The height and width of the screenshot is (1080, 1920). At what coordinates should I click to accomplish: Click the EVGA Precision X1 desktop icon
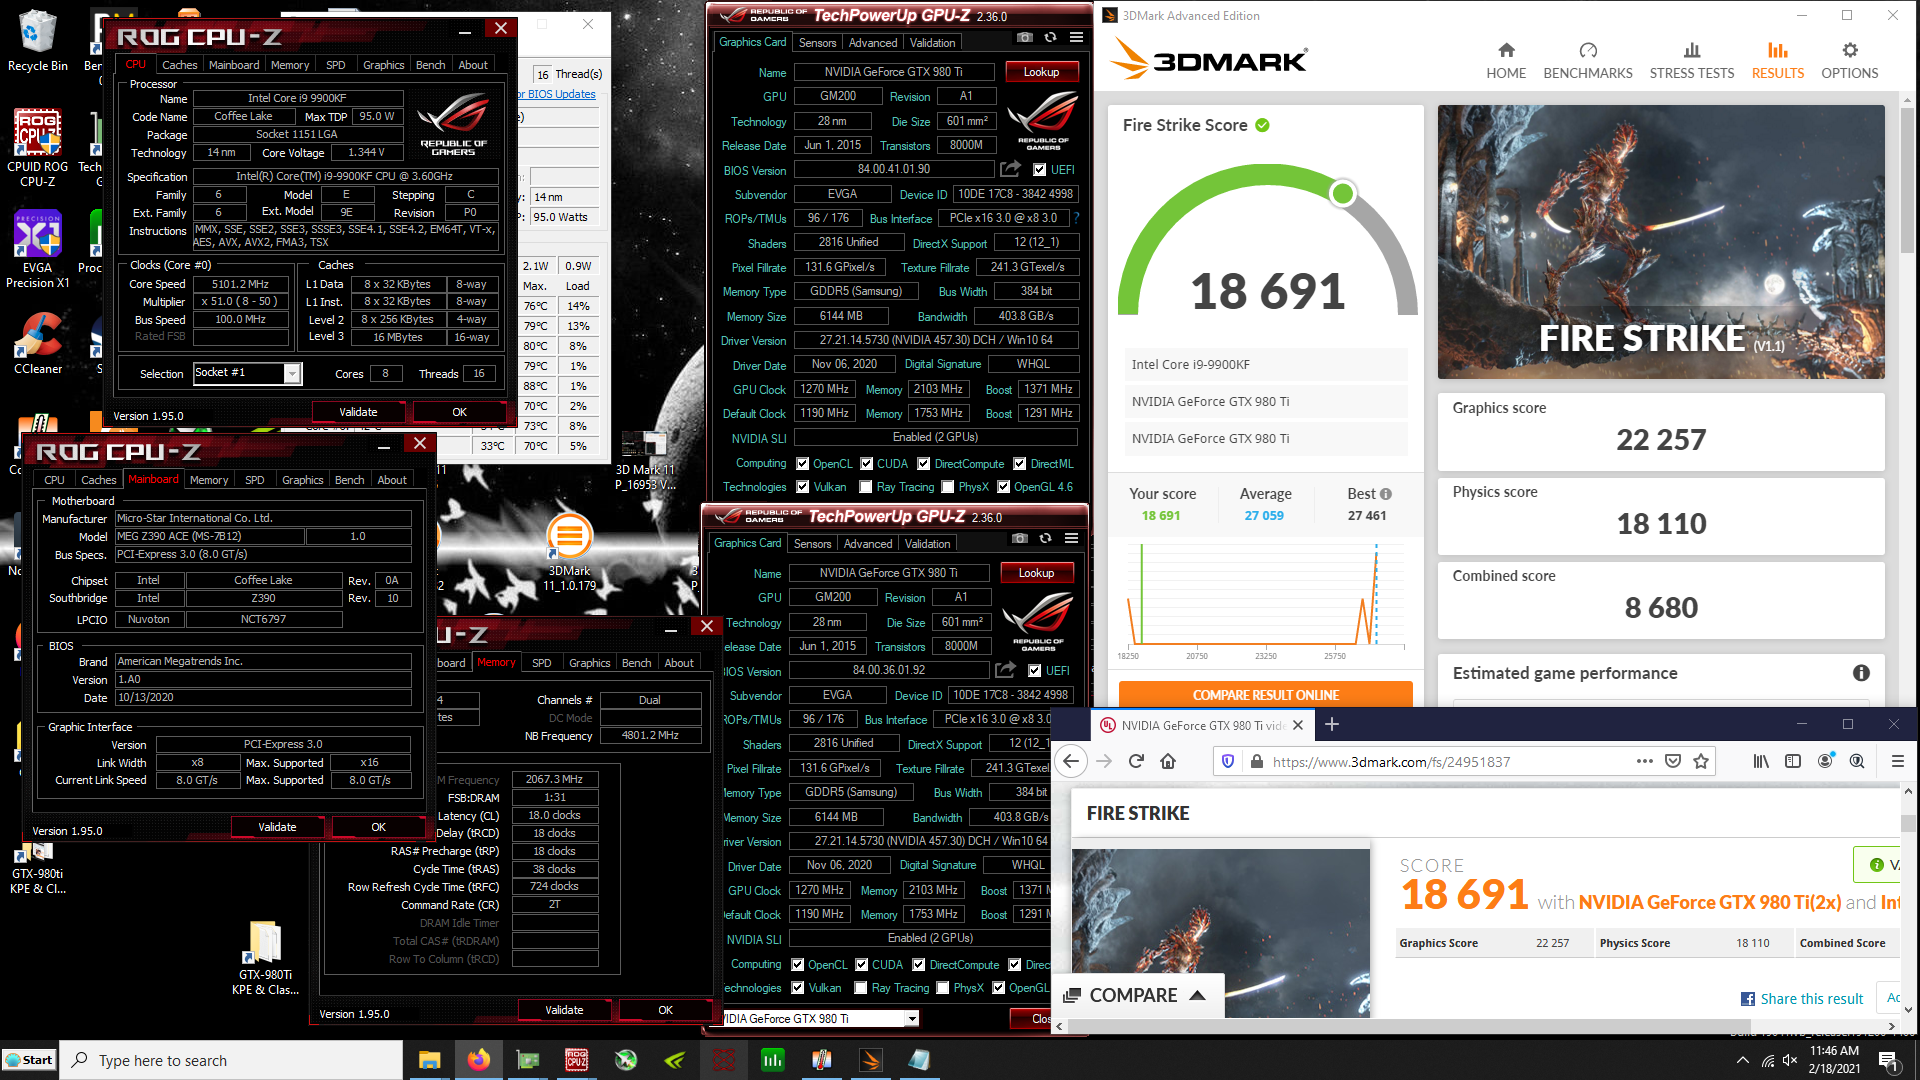coord(38,250)
